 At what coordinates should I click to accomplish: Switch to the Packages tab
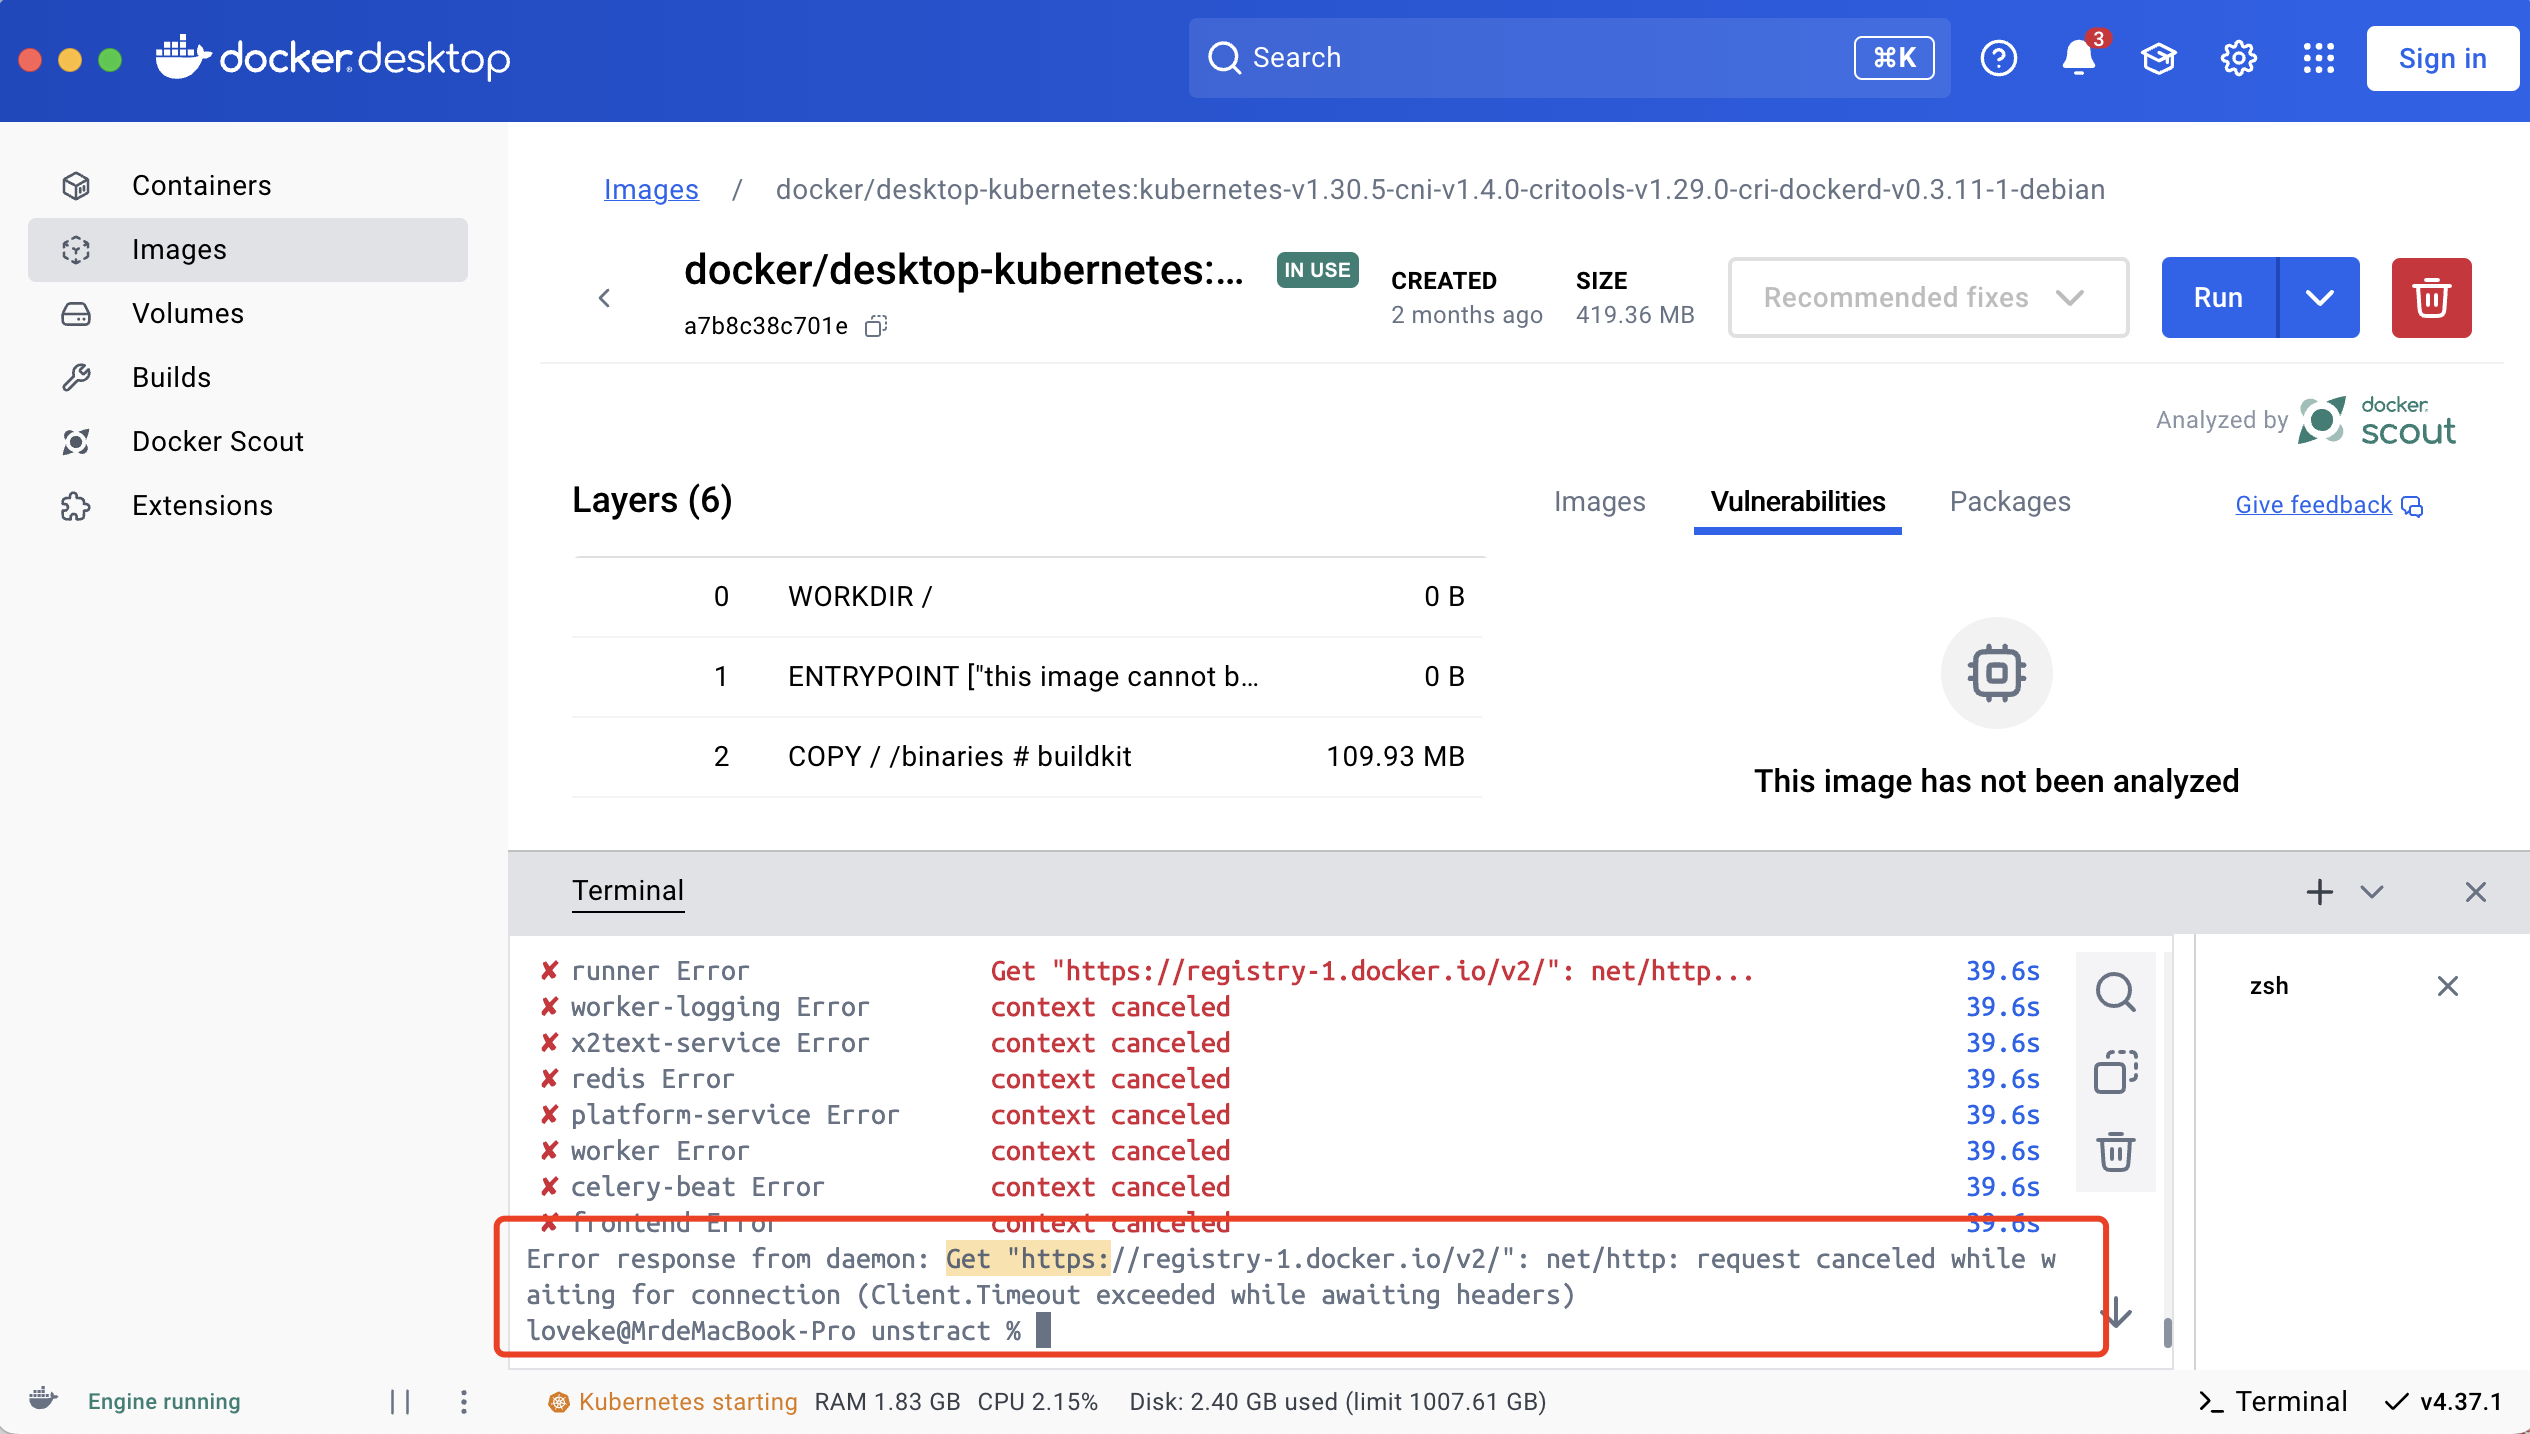click(2010, 501)
